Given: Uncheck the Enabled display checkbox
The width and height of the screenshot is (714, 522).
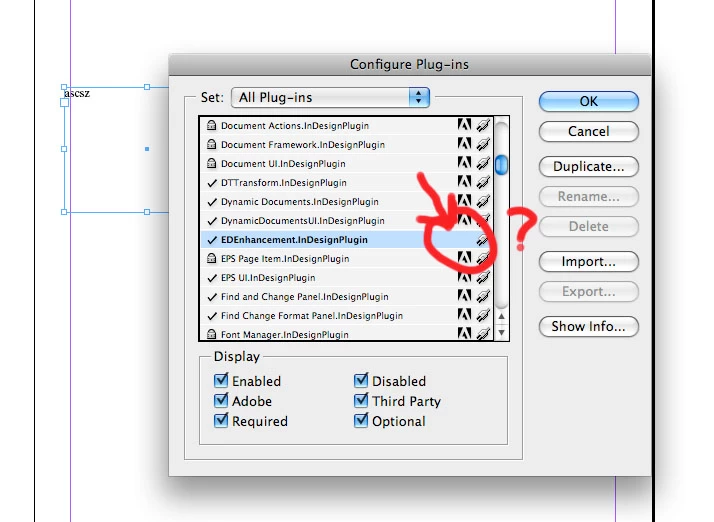Looking at the screenshot, I should 221,380.
